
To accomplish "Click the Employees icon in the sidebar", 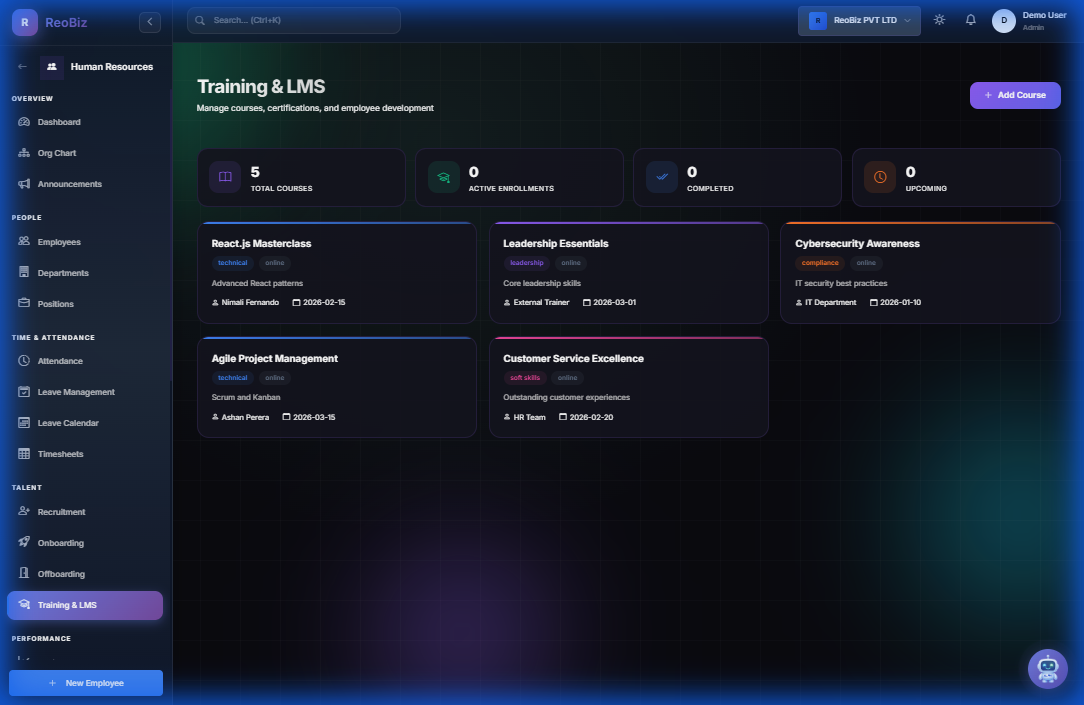I will (23, 241).
